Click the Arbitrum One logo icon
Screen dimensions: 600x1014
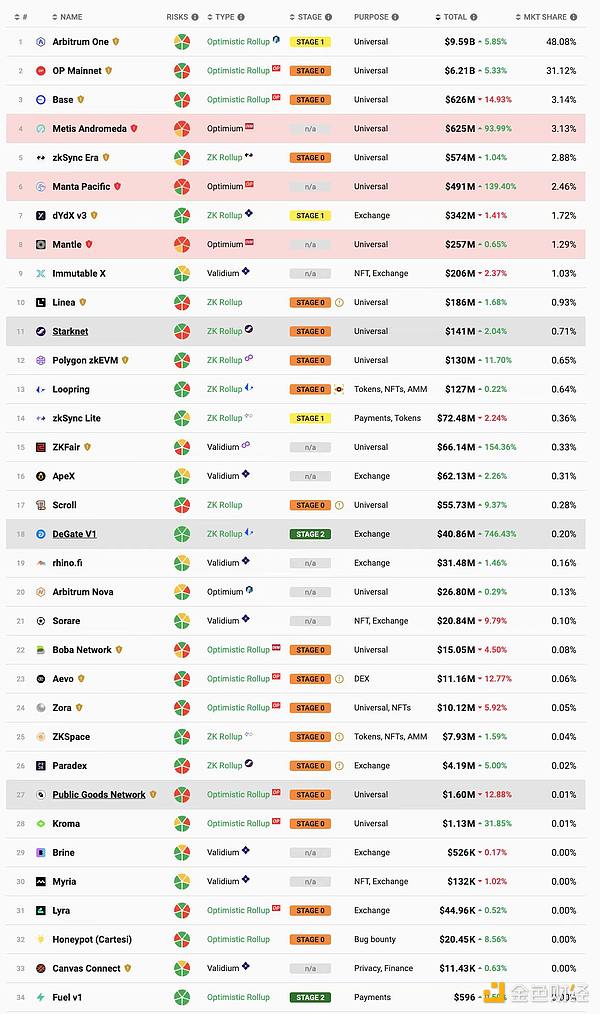tap(41, 42)
